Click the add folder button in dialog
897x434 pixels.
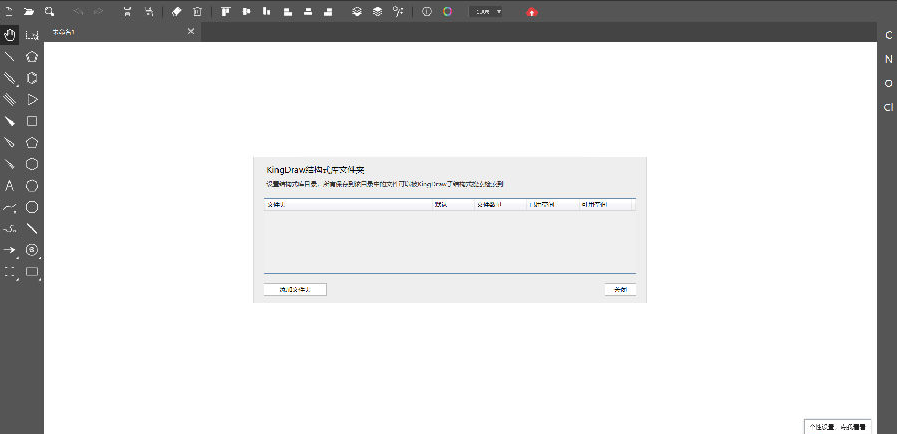coord(295,290)
